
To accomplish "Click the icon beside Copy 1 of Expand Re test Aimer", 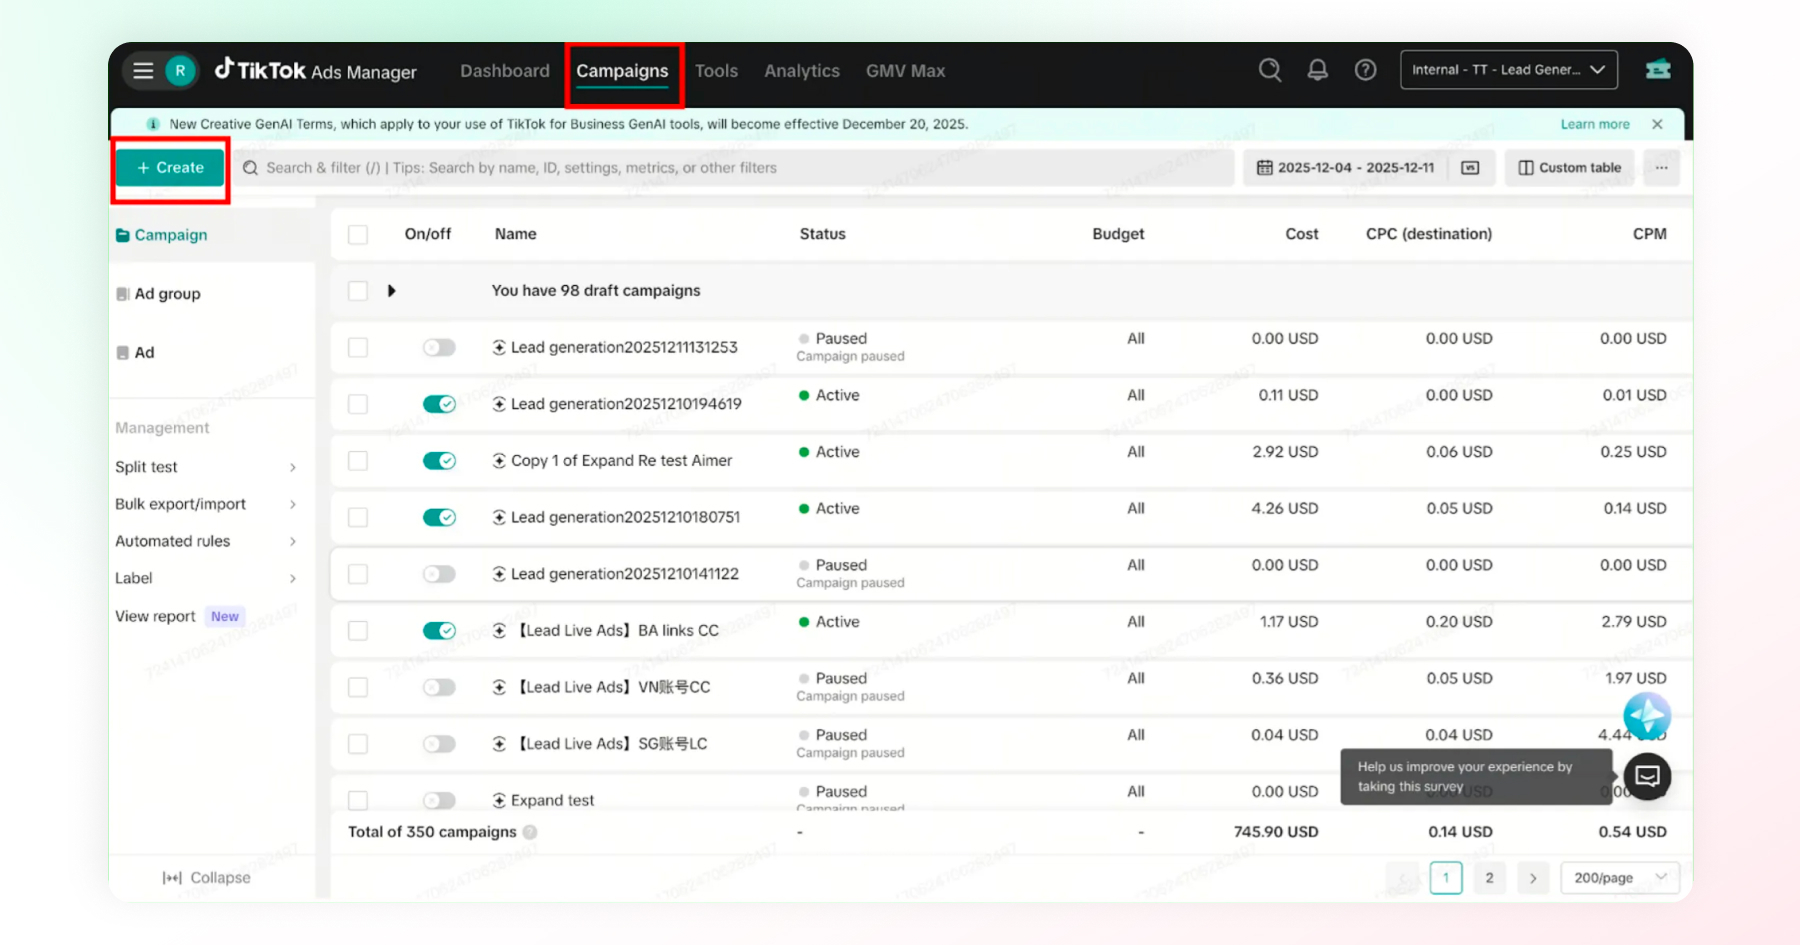I will 499,460.
